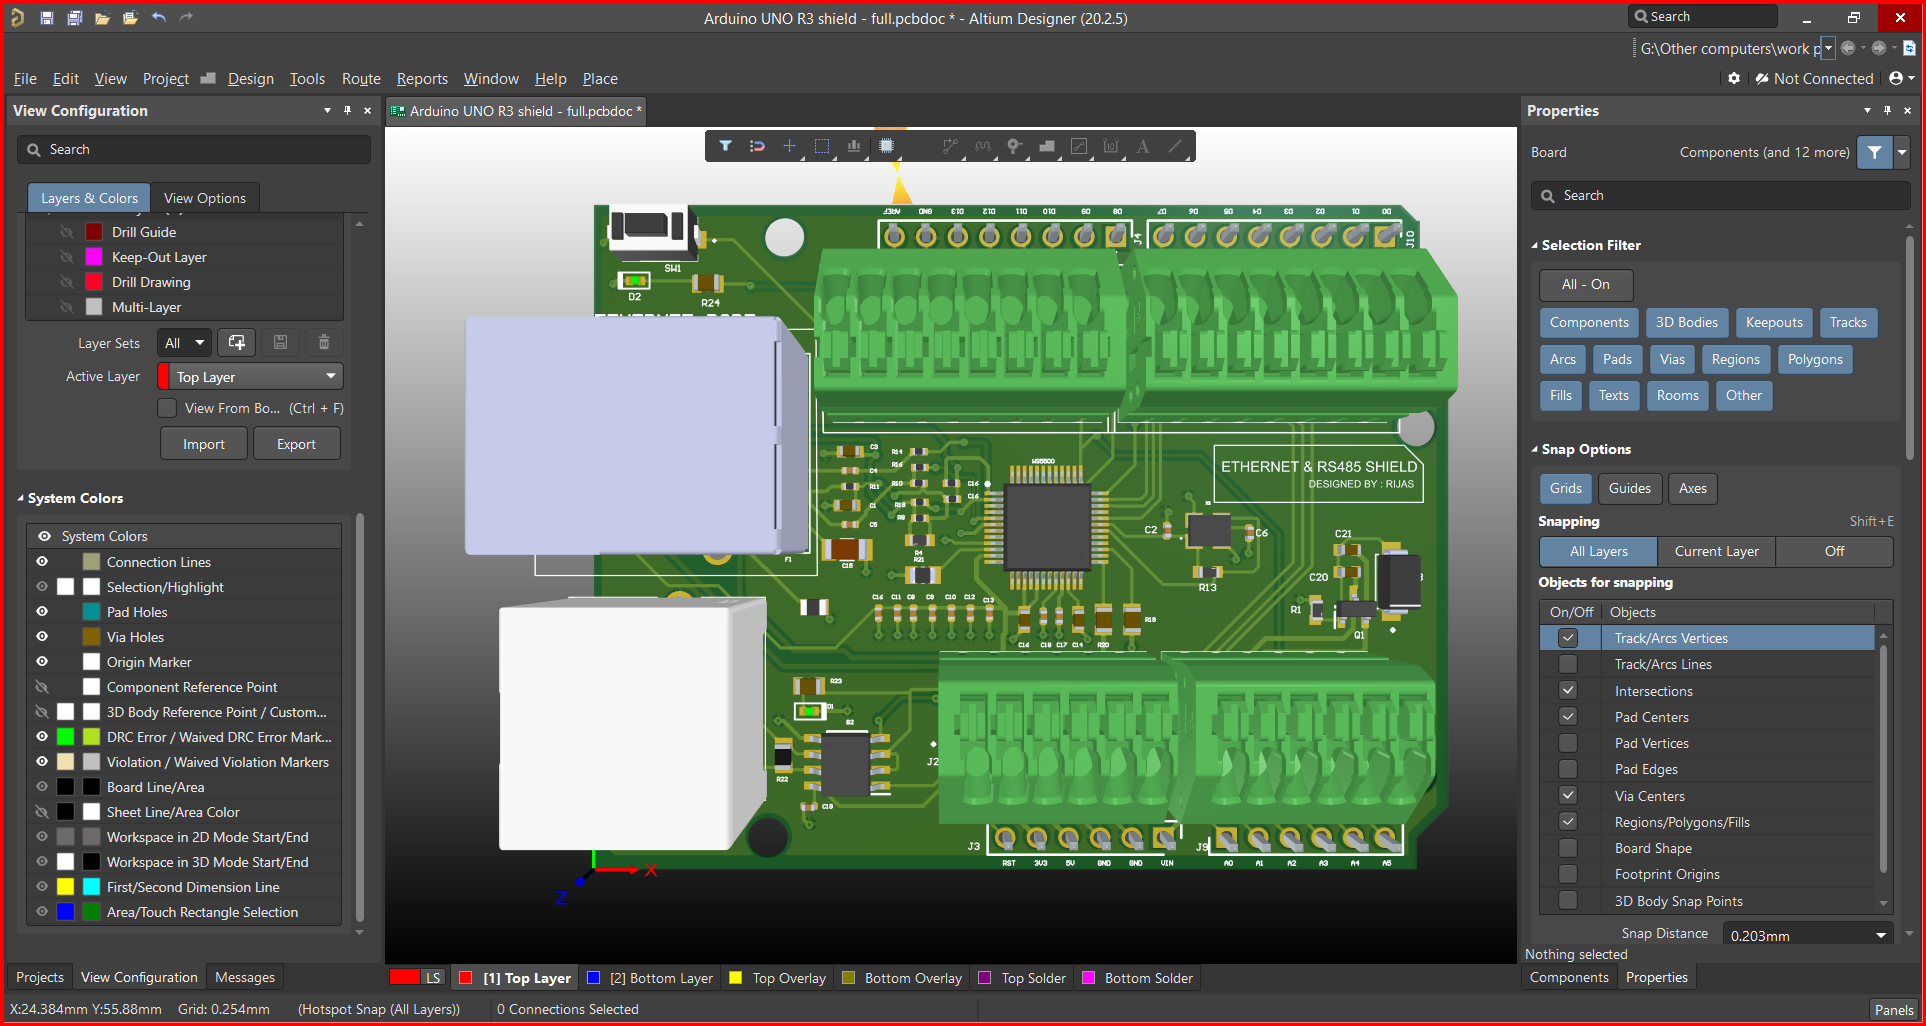The height and width of the screenshot is (1026, 1926).
Task: Click the Save All icon
Action: 74,18
